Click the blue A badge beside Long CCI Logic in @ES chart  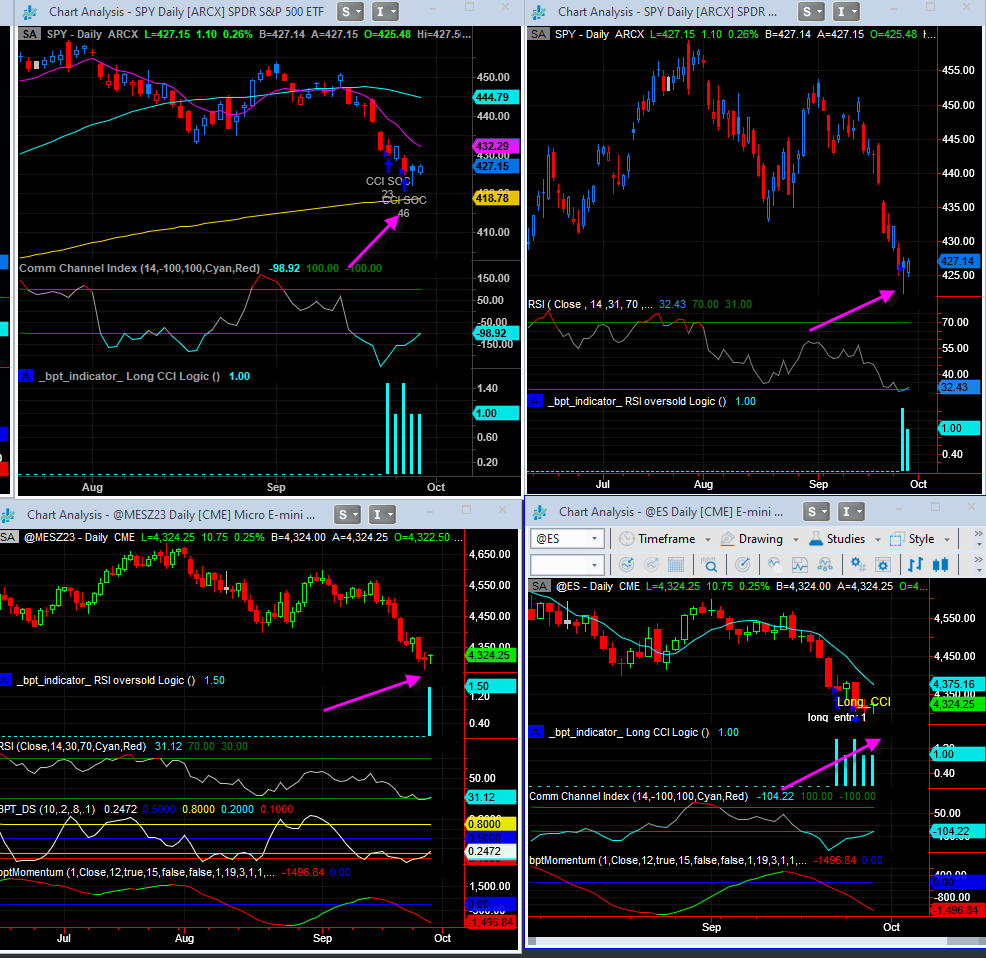click(536, 732)
